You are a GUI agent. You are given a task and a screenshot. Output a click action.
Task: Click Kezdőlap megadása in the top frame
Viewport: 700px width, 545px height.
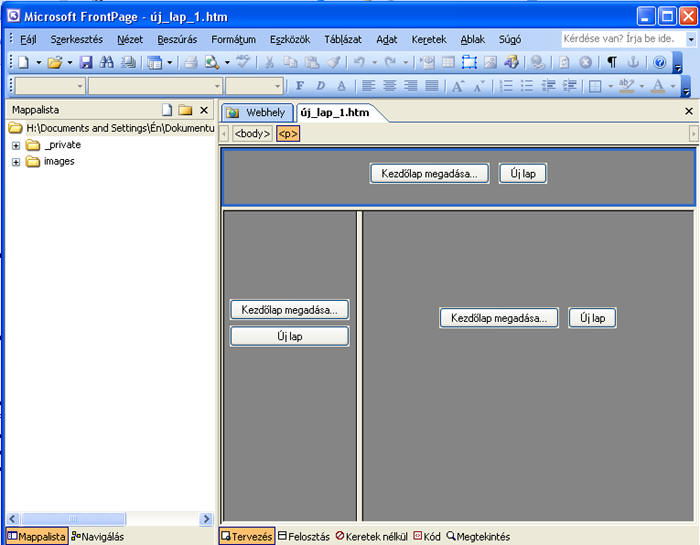429,173
